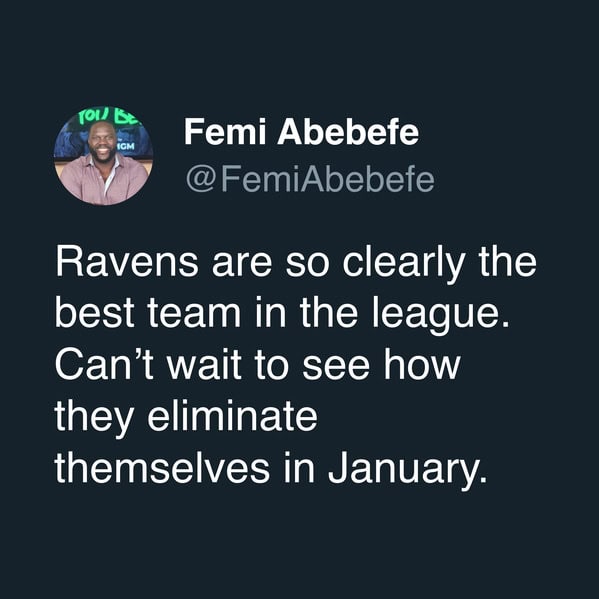Viewport: 599px width, 599px height.
Task: Select the first name Femi in header
Action: [225, 132]
